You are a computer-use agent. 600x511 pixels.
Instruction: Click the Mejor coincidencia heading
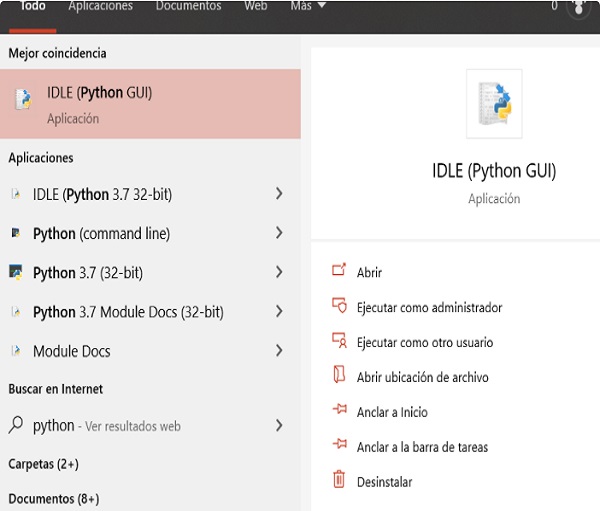(x=57, y=53)
